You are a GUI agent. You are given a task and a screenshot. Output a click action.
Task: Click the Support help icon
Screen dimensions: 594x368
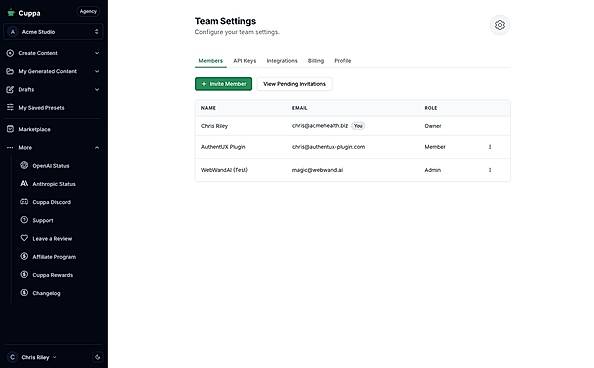click(24, 220)
